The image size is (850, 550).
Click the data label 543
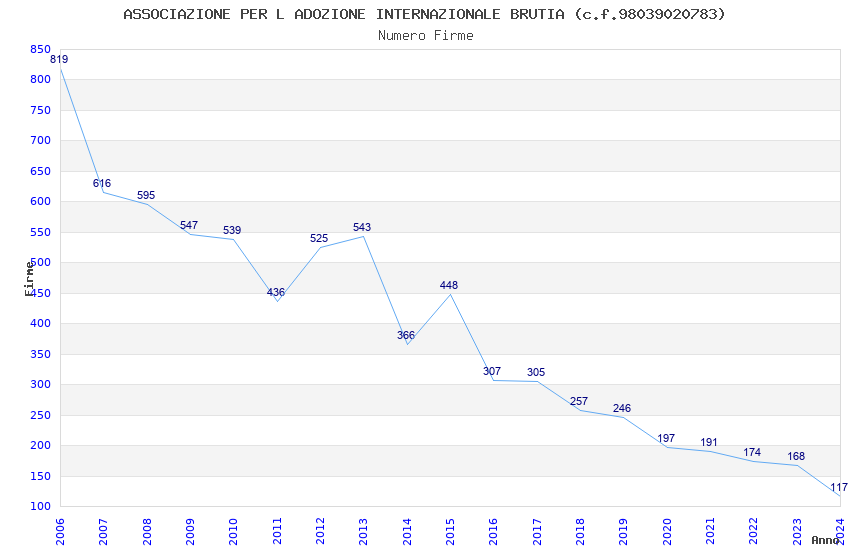click(362, 227)
